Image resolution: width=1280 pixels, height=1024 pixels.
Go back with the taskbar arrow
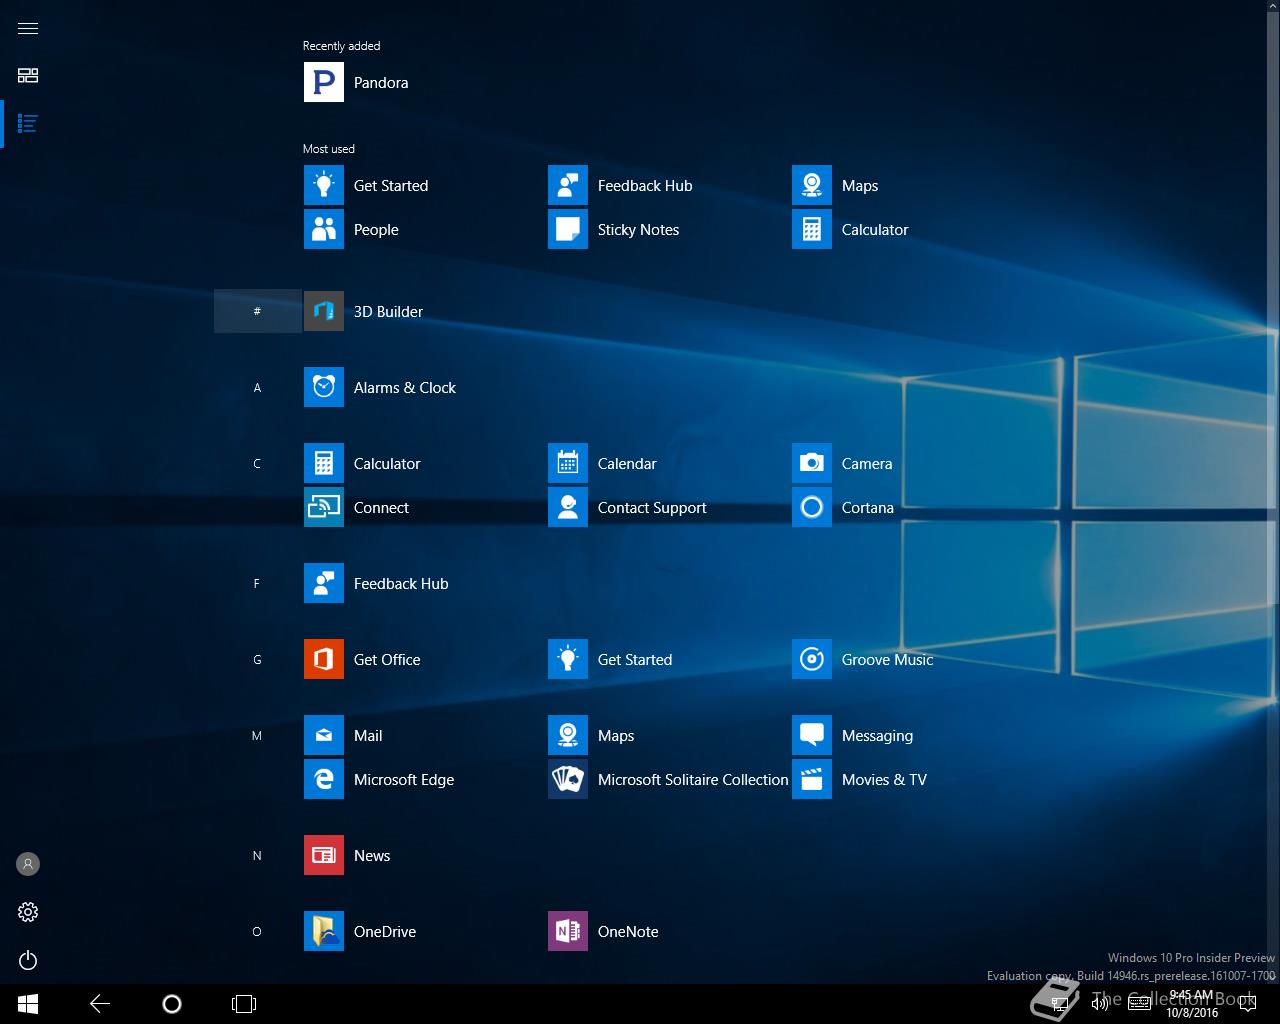point(100,1004)
